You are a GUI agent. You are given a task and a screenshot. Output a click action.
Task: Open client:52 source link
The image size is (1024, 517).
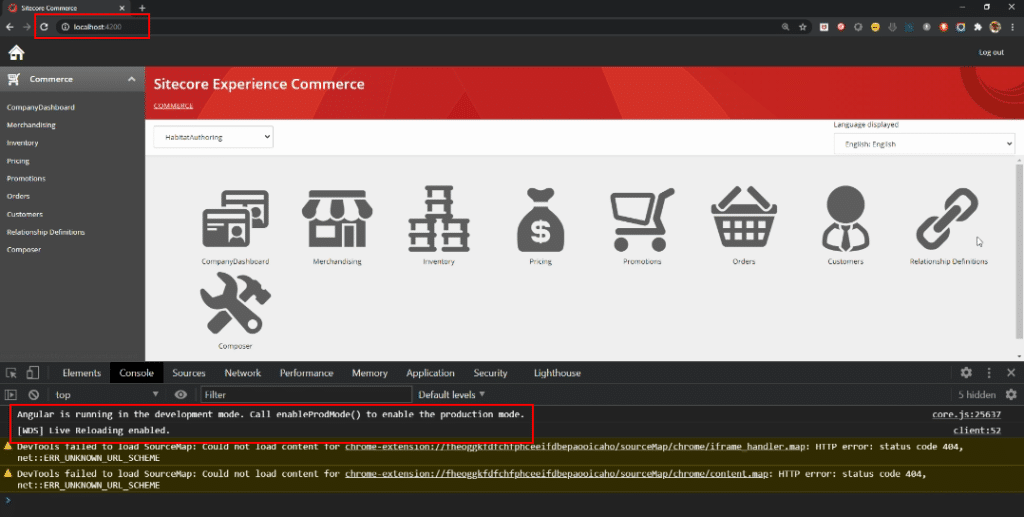pyautogui.click(x=977, y=430)
